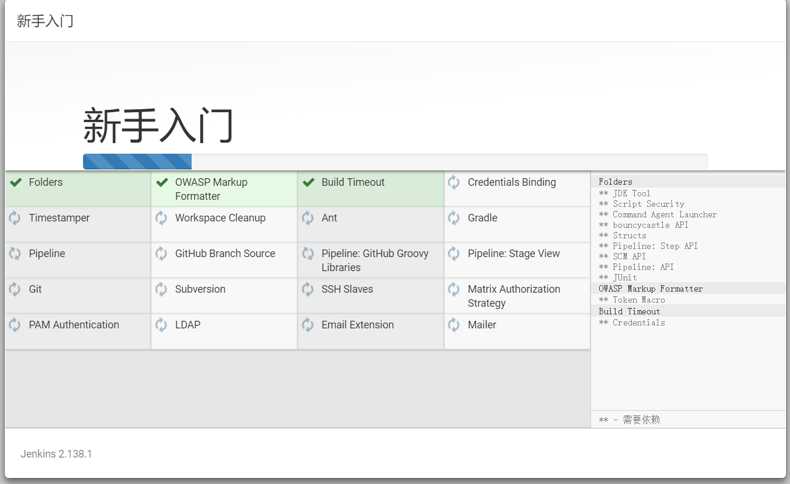Select the Email Extension plugin label

tap(358, 325)
